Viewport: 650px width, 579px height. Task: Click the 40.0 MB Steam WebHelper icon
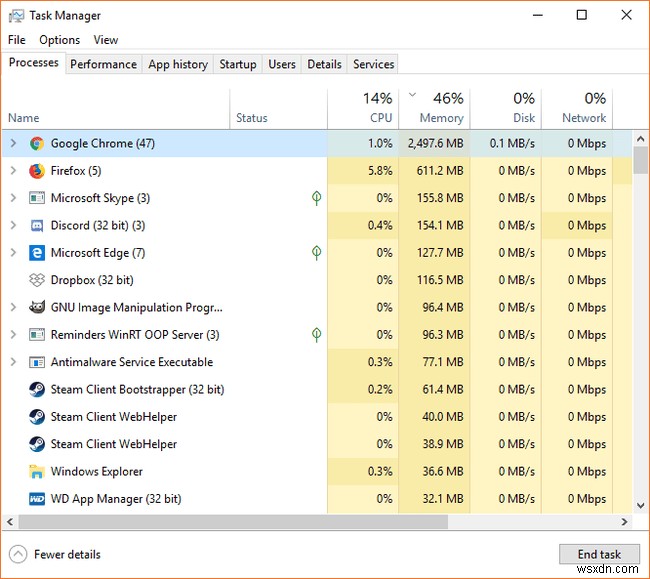click(37, 417)
